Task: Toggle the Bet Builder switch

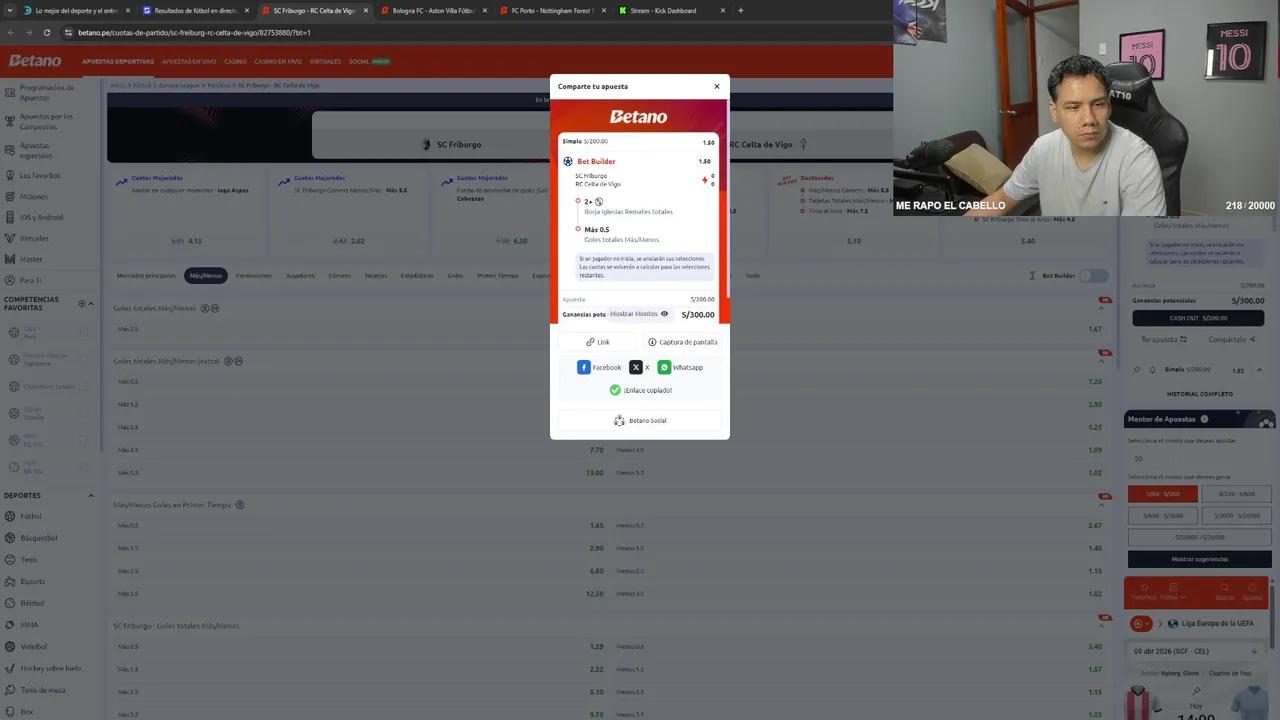Action: pyautogui.click(x=1094, y=276)
